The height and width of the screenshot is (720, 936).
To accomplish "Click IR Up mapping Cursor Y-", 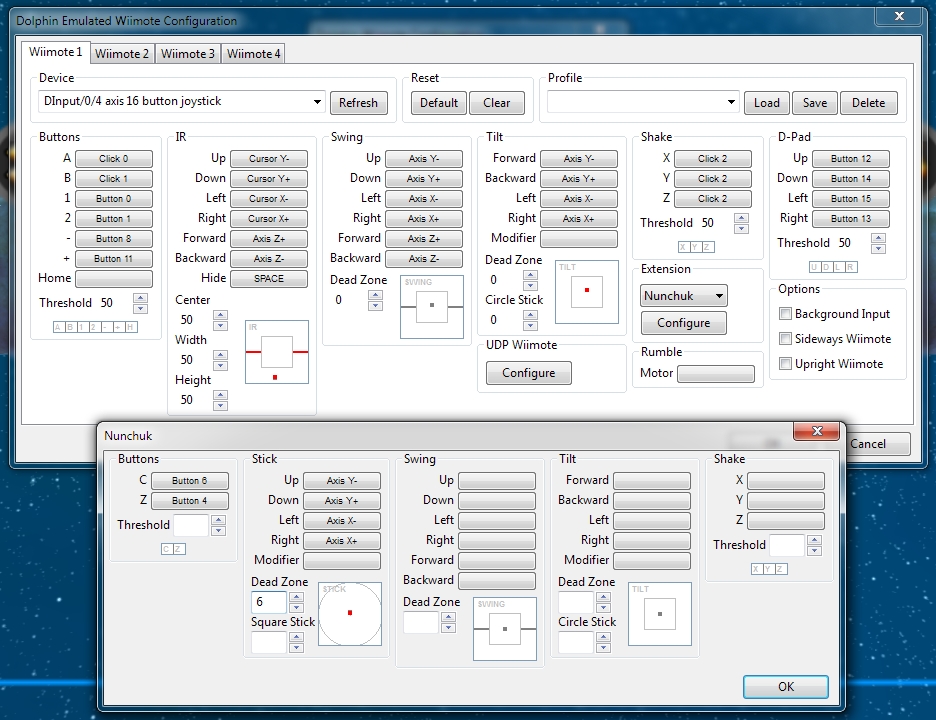I will (x=269, y=159).
